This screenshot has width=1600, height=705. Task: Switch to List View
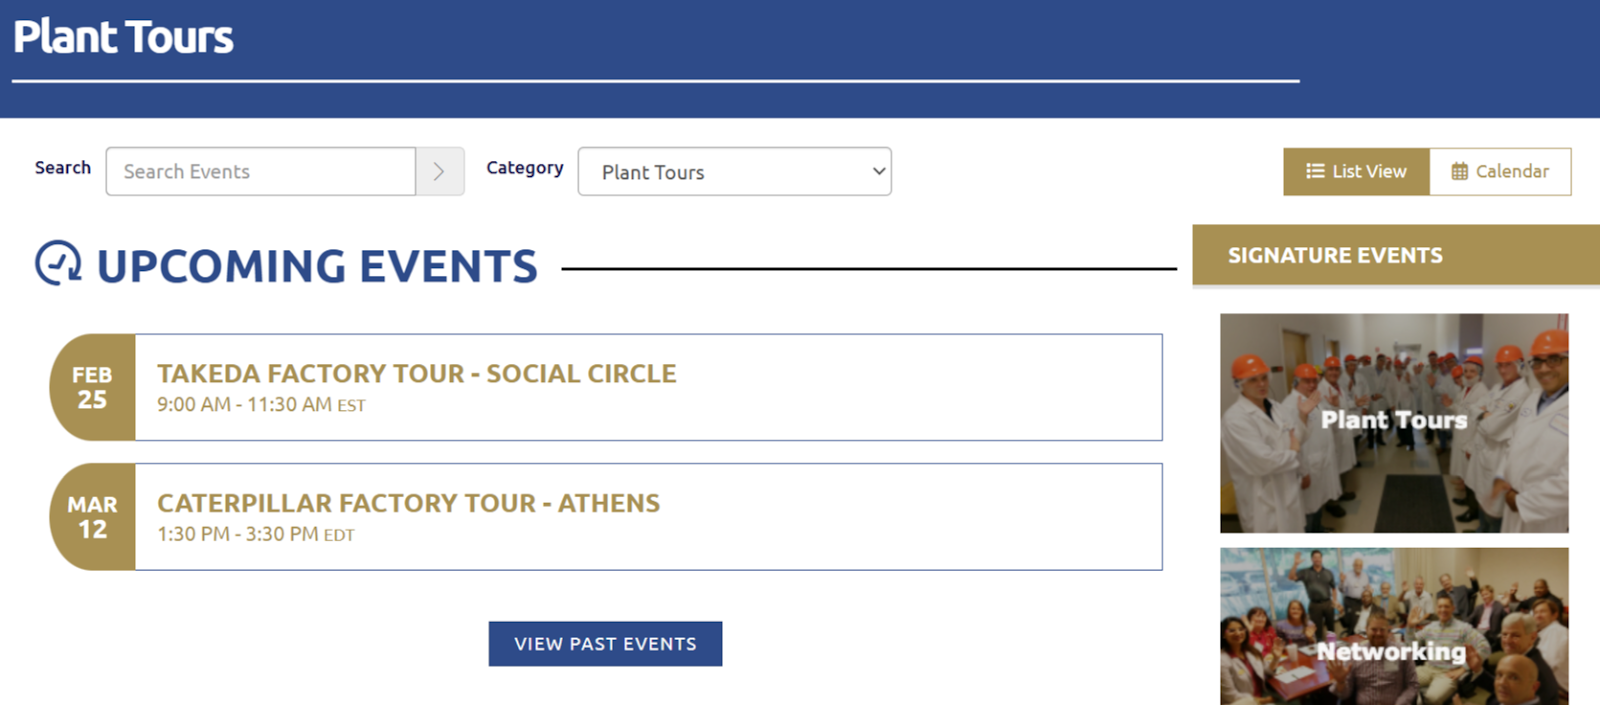[1355, 171]
